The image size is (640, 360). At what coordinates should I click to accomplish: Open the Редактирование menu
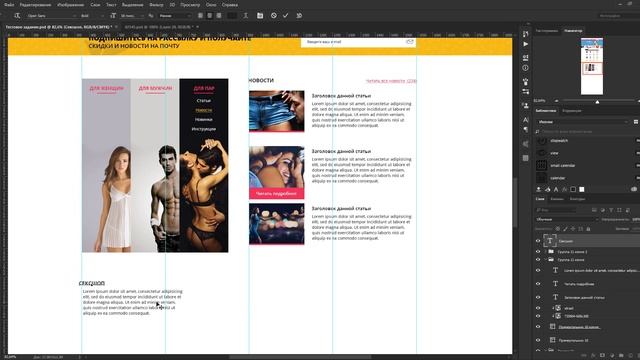(x=36, y=5)
